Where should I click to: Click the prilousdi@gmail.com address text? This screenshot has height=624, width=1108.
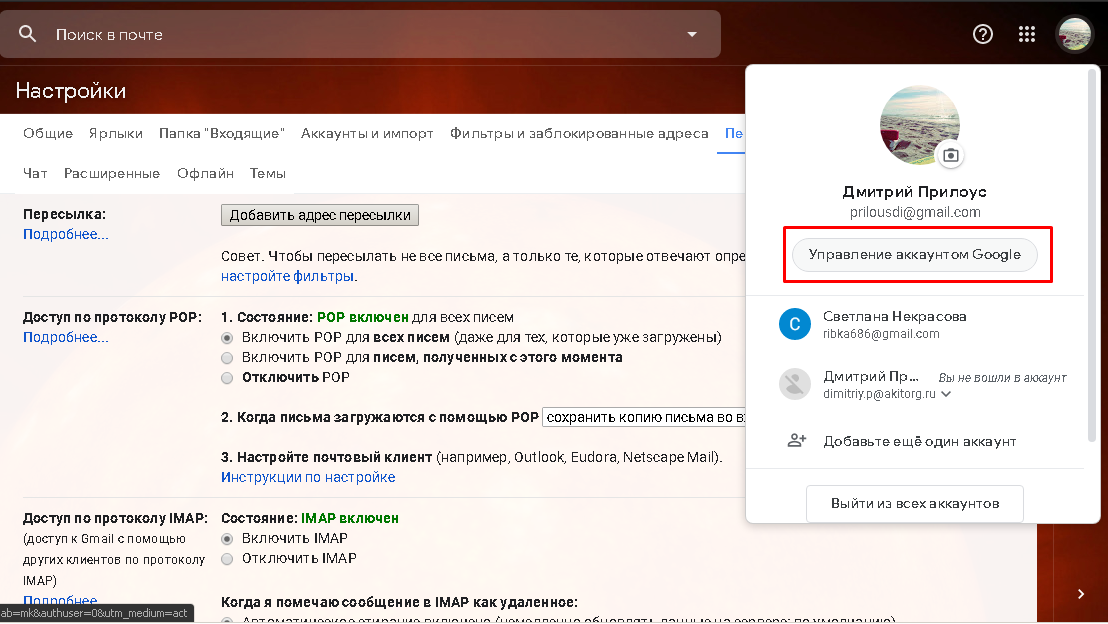coord(915,212)
